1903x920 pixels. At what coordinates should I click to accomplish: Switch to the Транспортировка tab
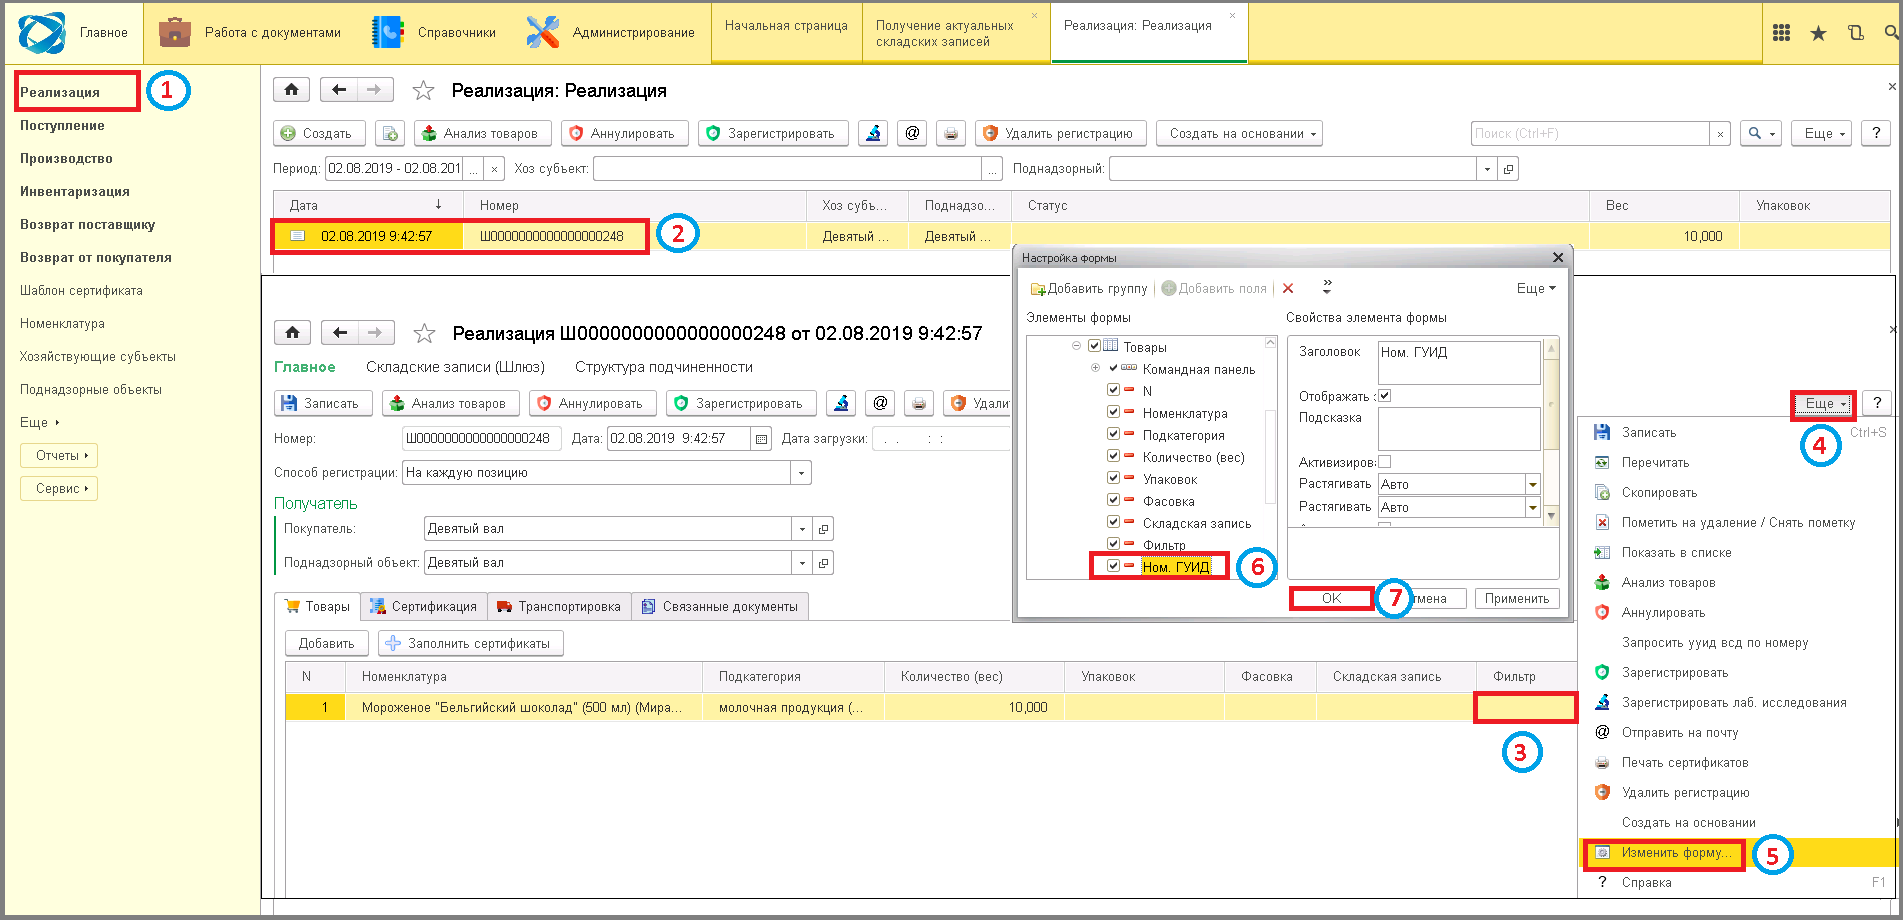(x=558, y=606)
